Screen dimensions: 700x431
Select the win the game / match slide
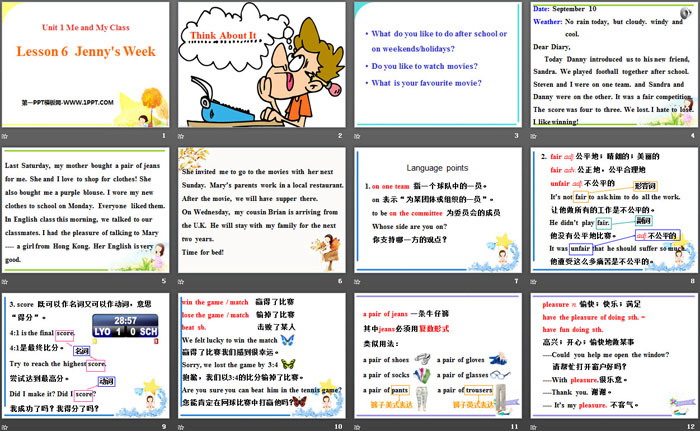click(x=262, y=360)
